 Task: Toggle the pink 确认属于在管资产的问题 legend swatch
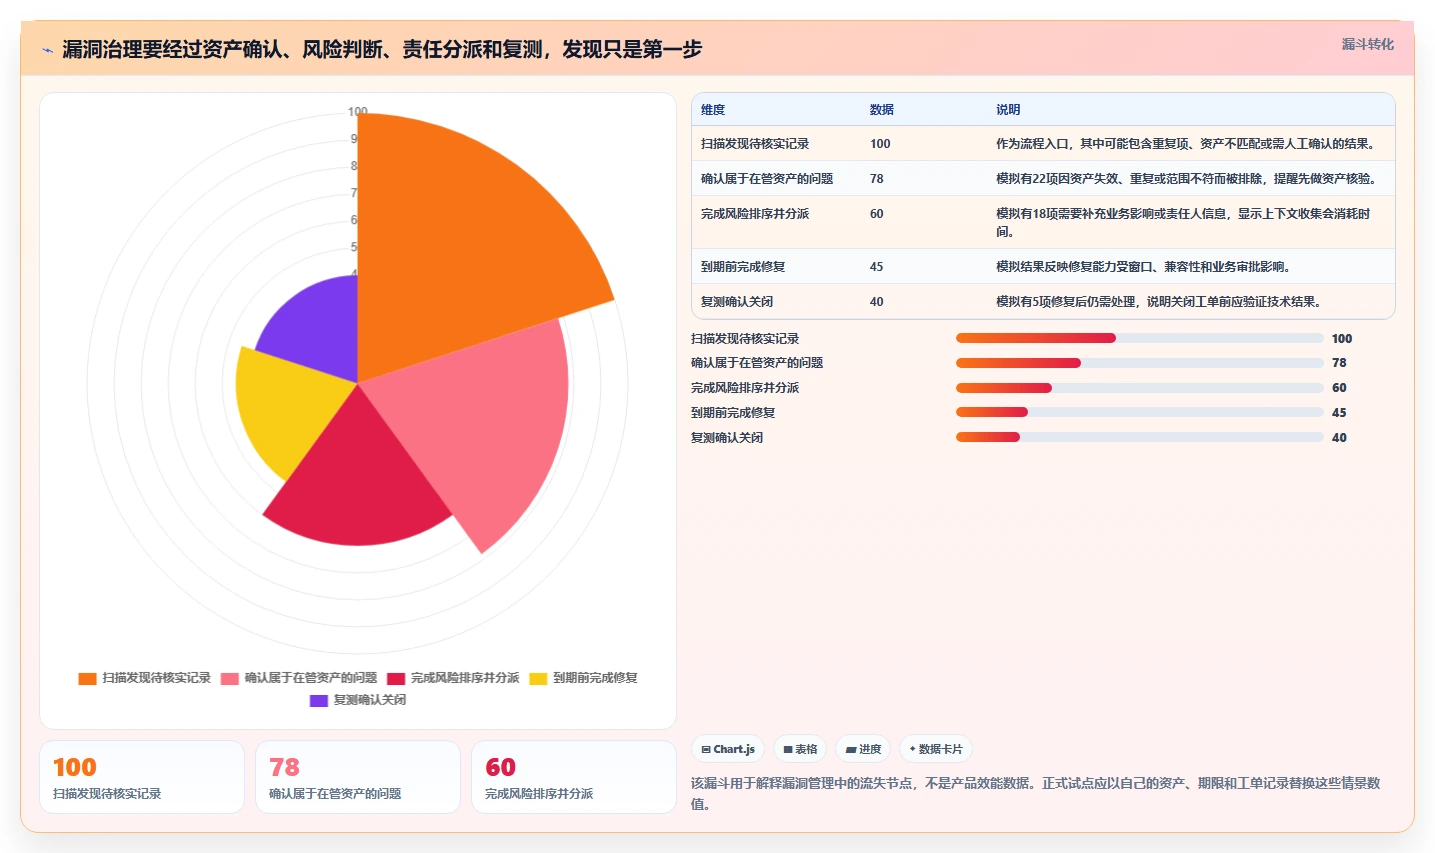point(230,678)
